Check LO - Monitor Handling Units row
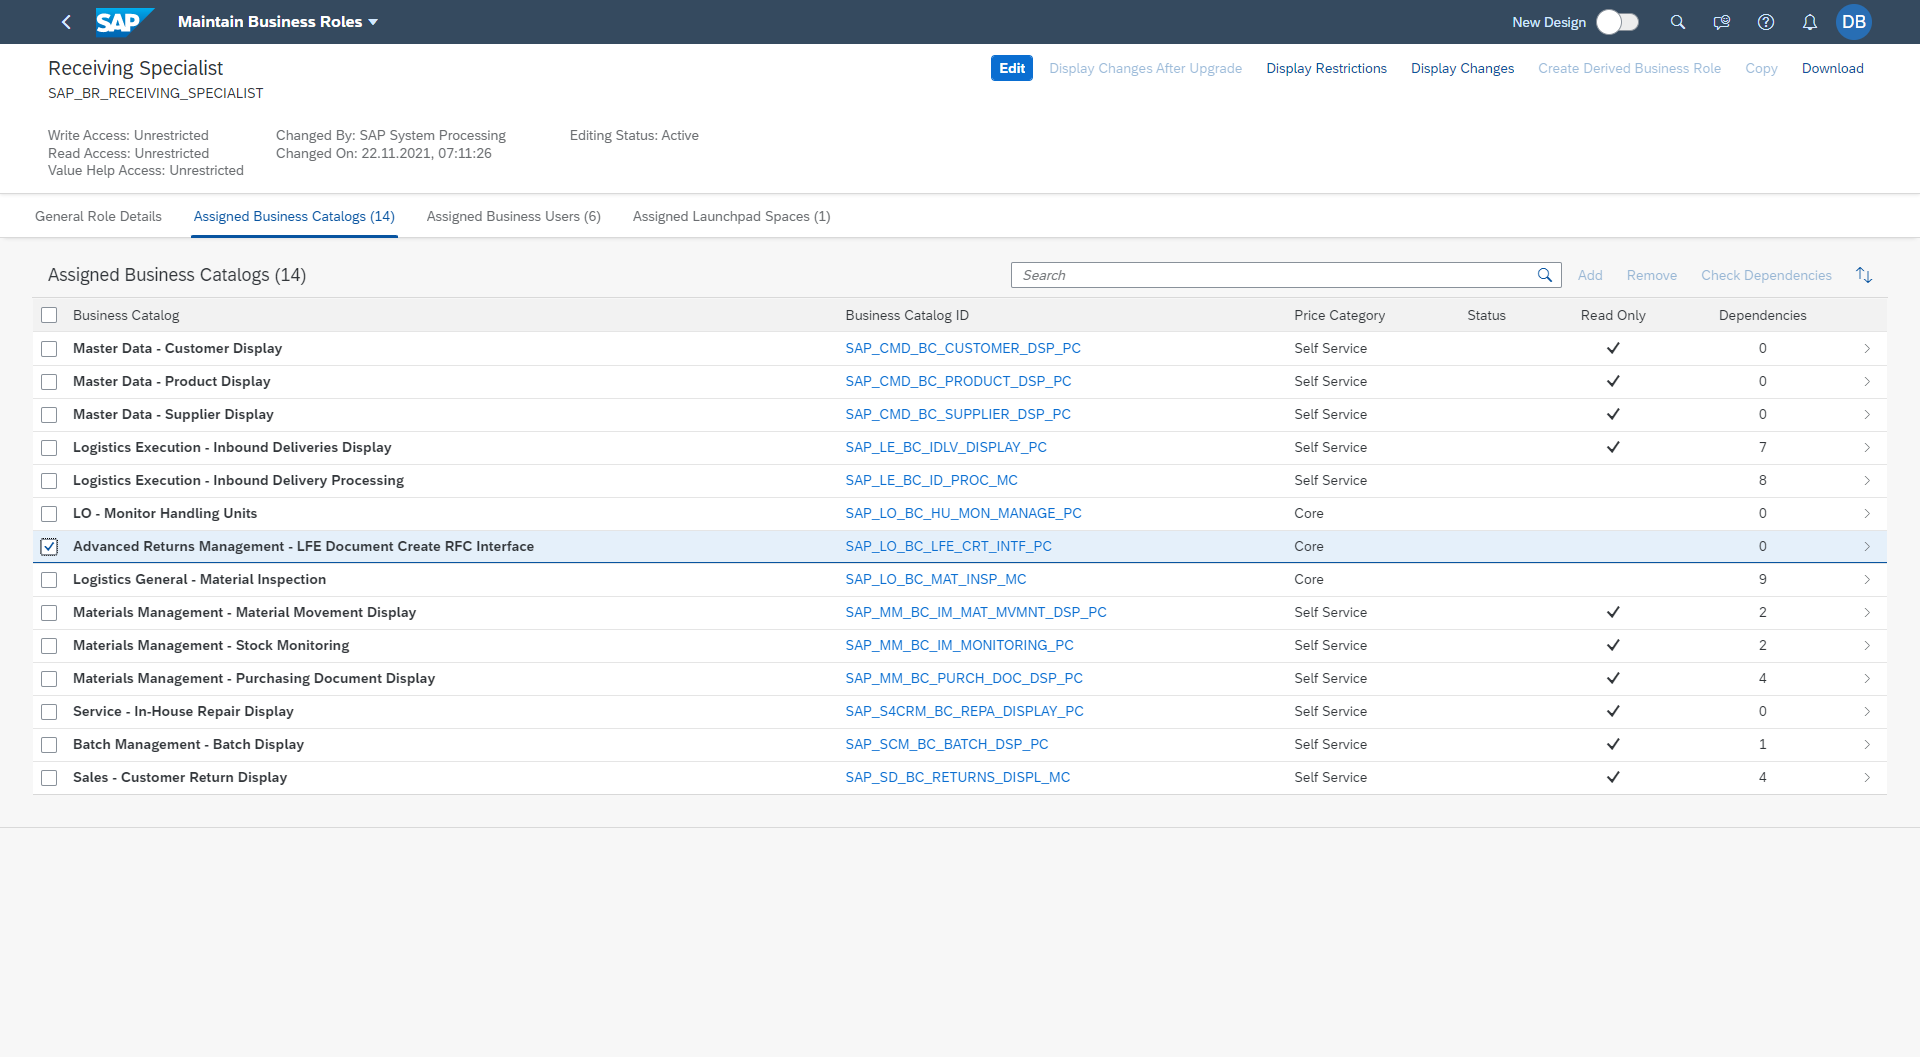This screenshot has width=1920, height=1057. [49, 514]
